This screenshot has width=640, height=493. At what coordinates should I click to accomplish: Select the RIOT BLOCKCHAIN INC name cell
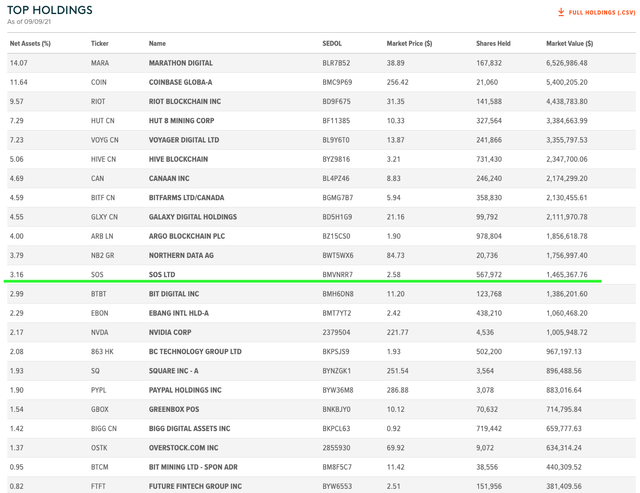point(184,101)
